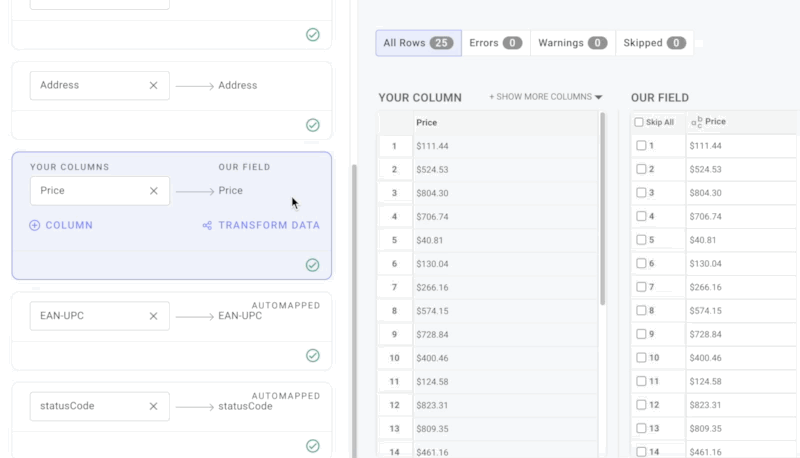This screenshot has height=458, width=800.
Task: Click the preview table vertical scrollbar
Action: [x=602, y=210]
